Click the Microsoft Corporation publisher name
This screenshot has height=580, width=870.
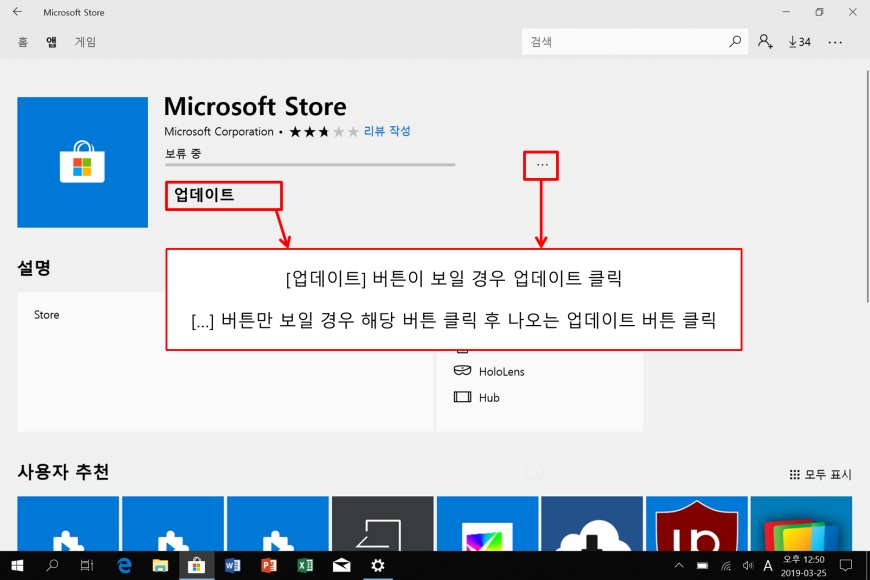(x=219, y=132)
